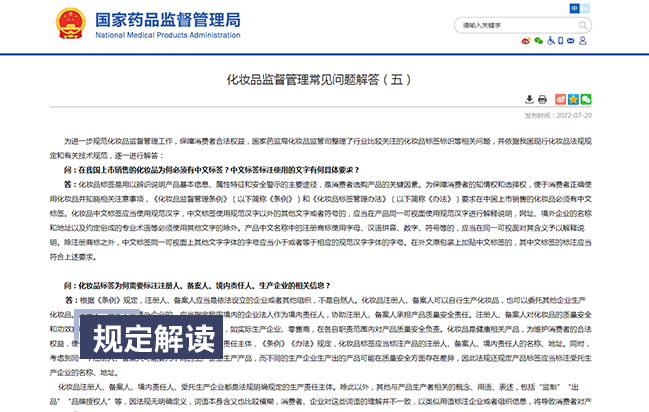This screenshot has width=649, height=412.
Task: Download the article with the download icon
Action: 529,99
